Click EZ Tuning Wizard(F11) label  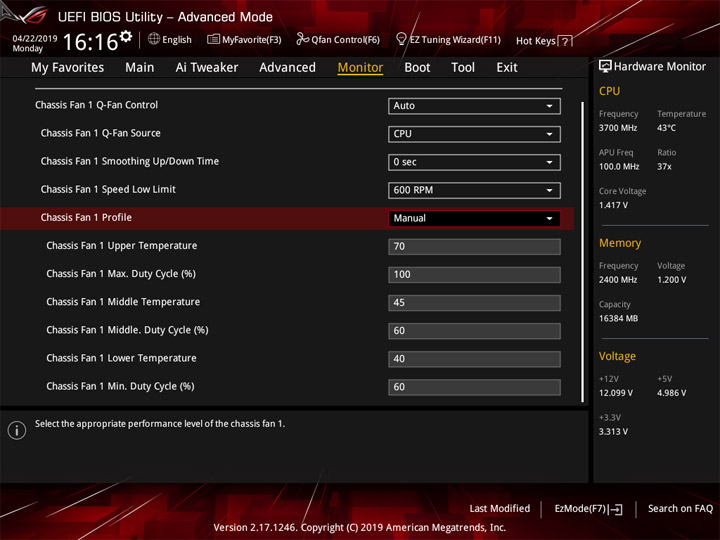[x=455, y=40]
